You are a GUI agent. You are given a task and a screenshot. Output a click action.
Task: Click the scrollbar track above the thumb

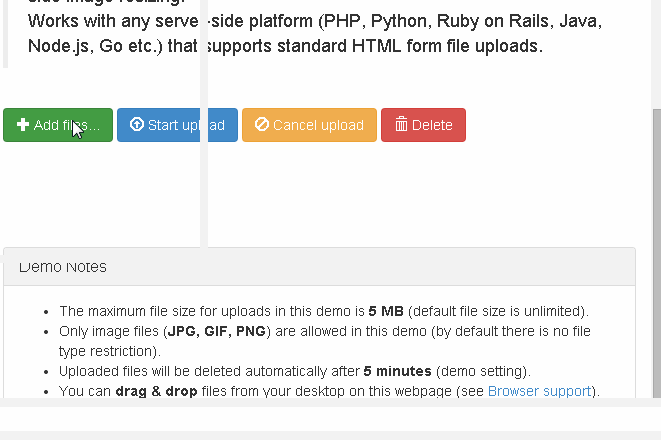[x=656, y=54]
